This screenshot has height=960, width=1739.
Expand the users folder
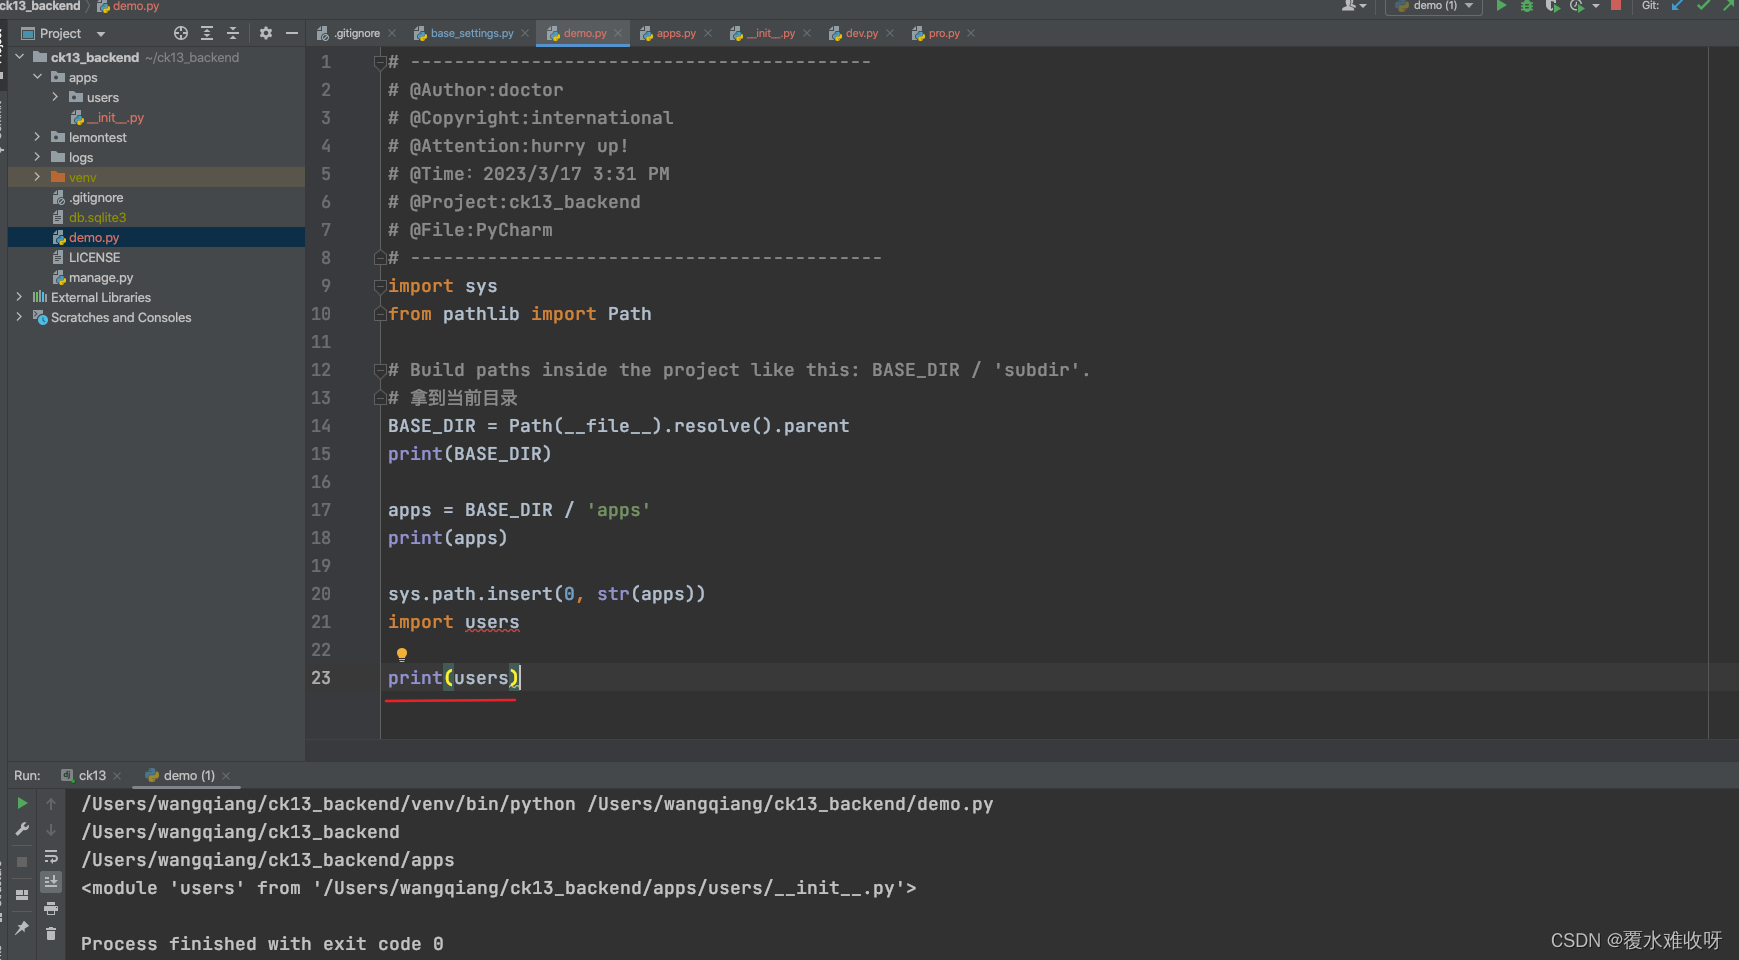pos(56,97)
